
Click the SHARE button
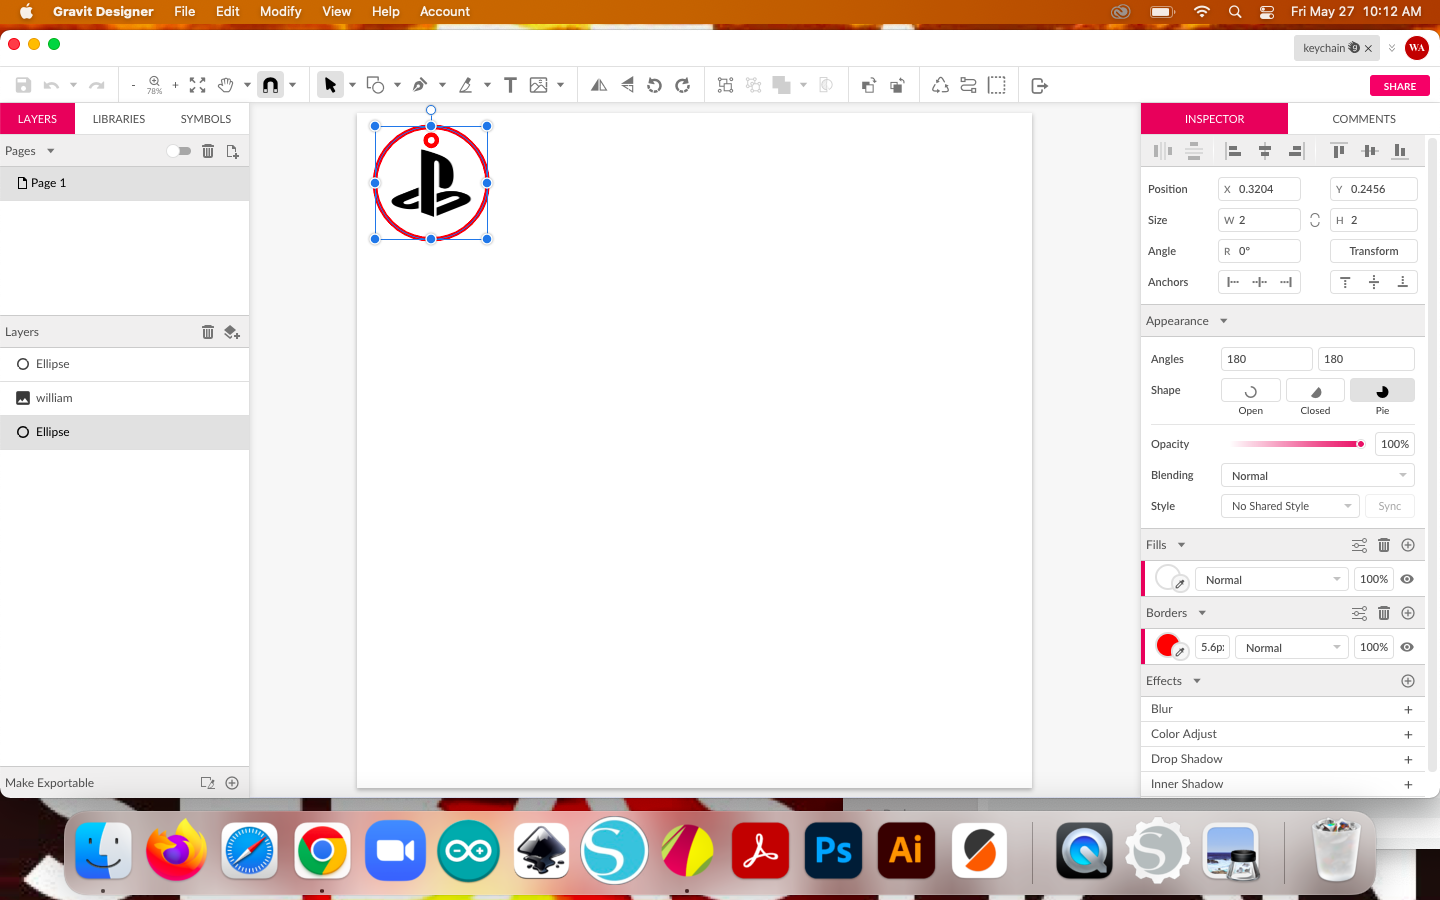coord(1399,86)
